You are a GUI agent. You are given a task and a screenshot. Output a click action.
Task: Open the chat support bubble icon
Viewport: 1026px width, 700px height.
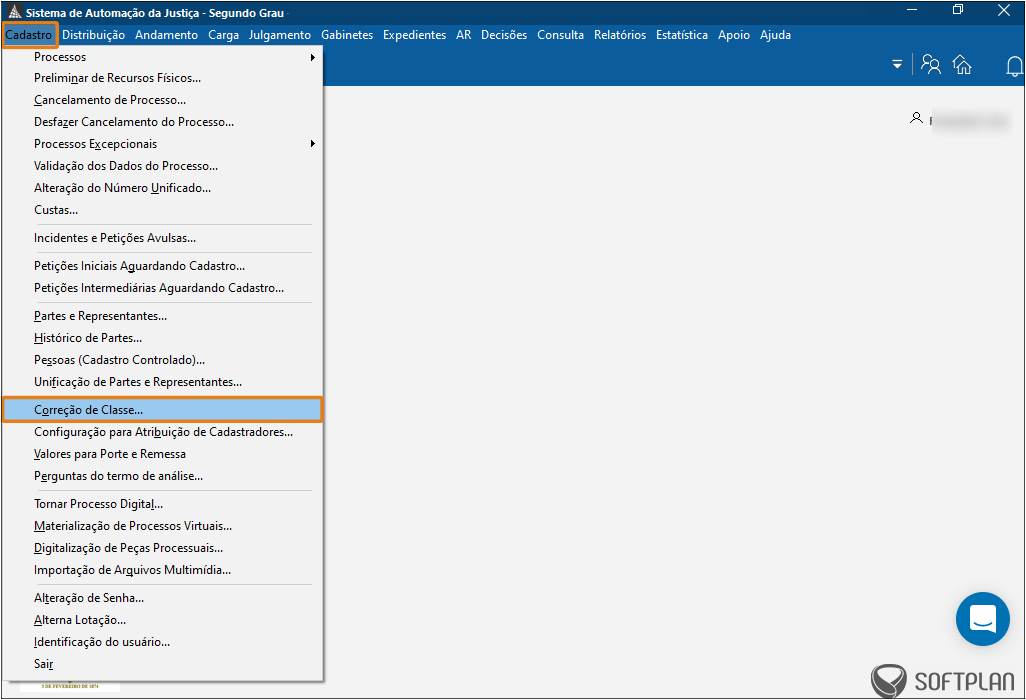(x=982, y=618)
